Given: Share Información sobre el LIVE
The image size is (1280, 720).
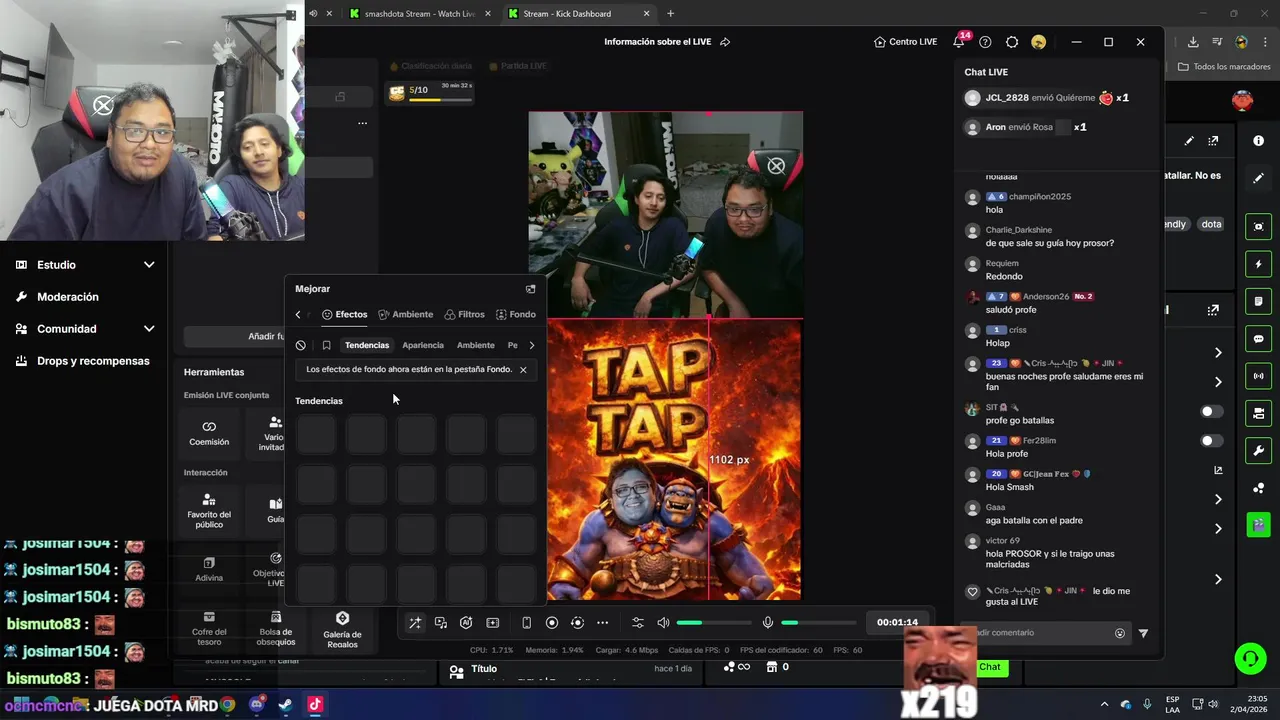Looking at the screenshot, I should [725, 42].
